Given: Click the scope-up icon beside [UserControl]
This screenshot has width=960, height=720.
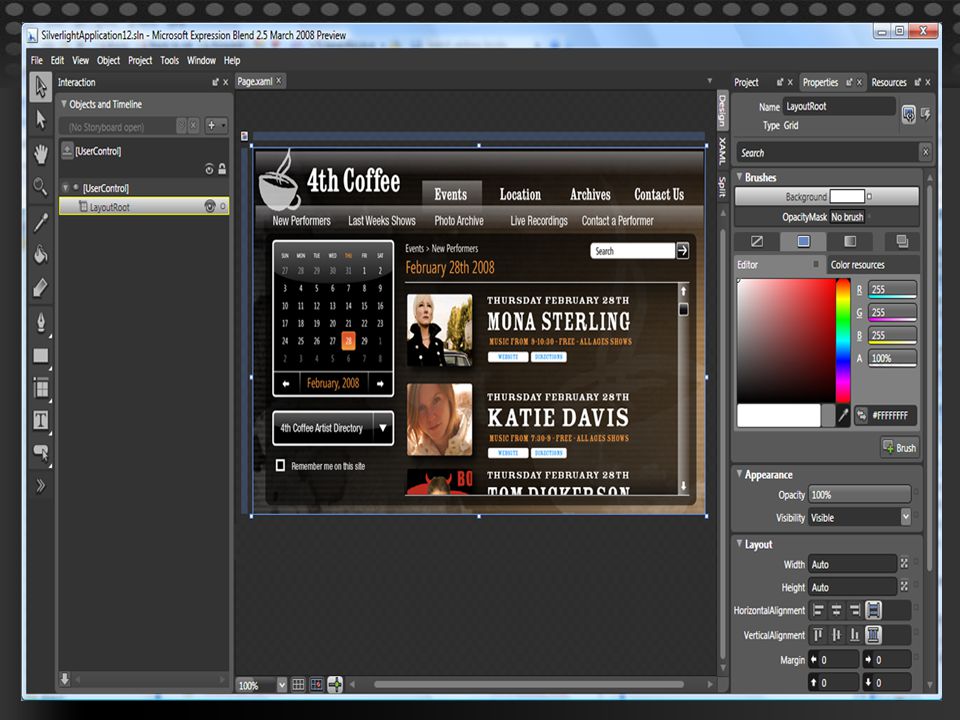Looking at the screenshot, I should pos(67,151).
